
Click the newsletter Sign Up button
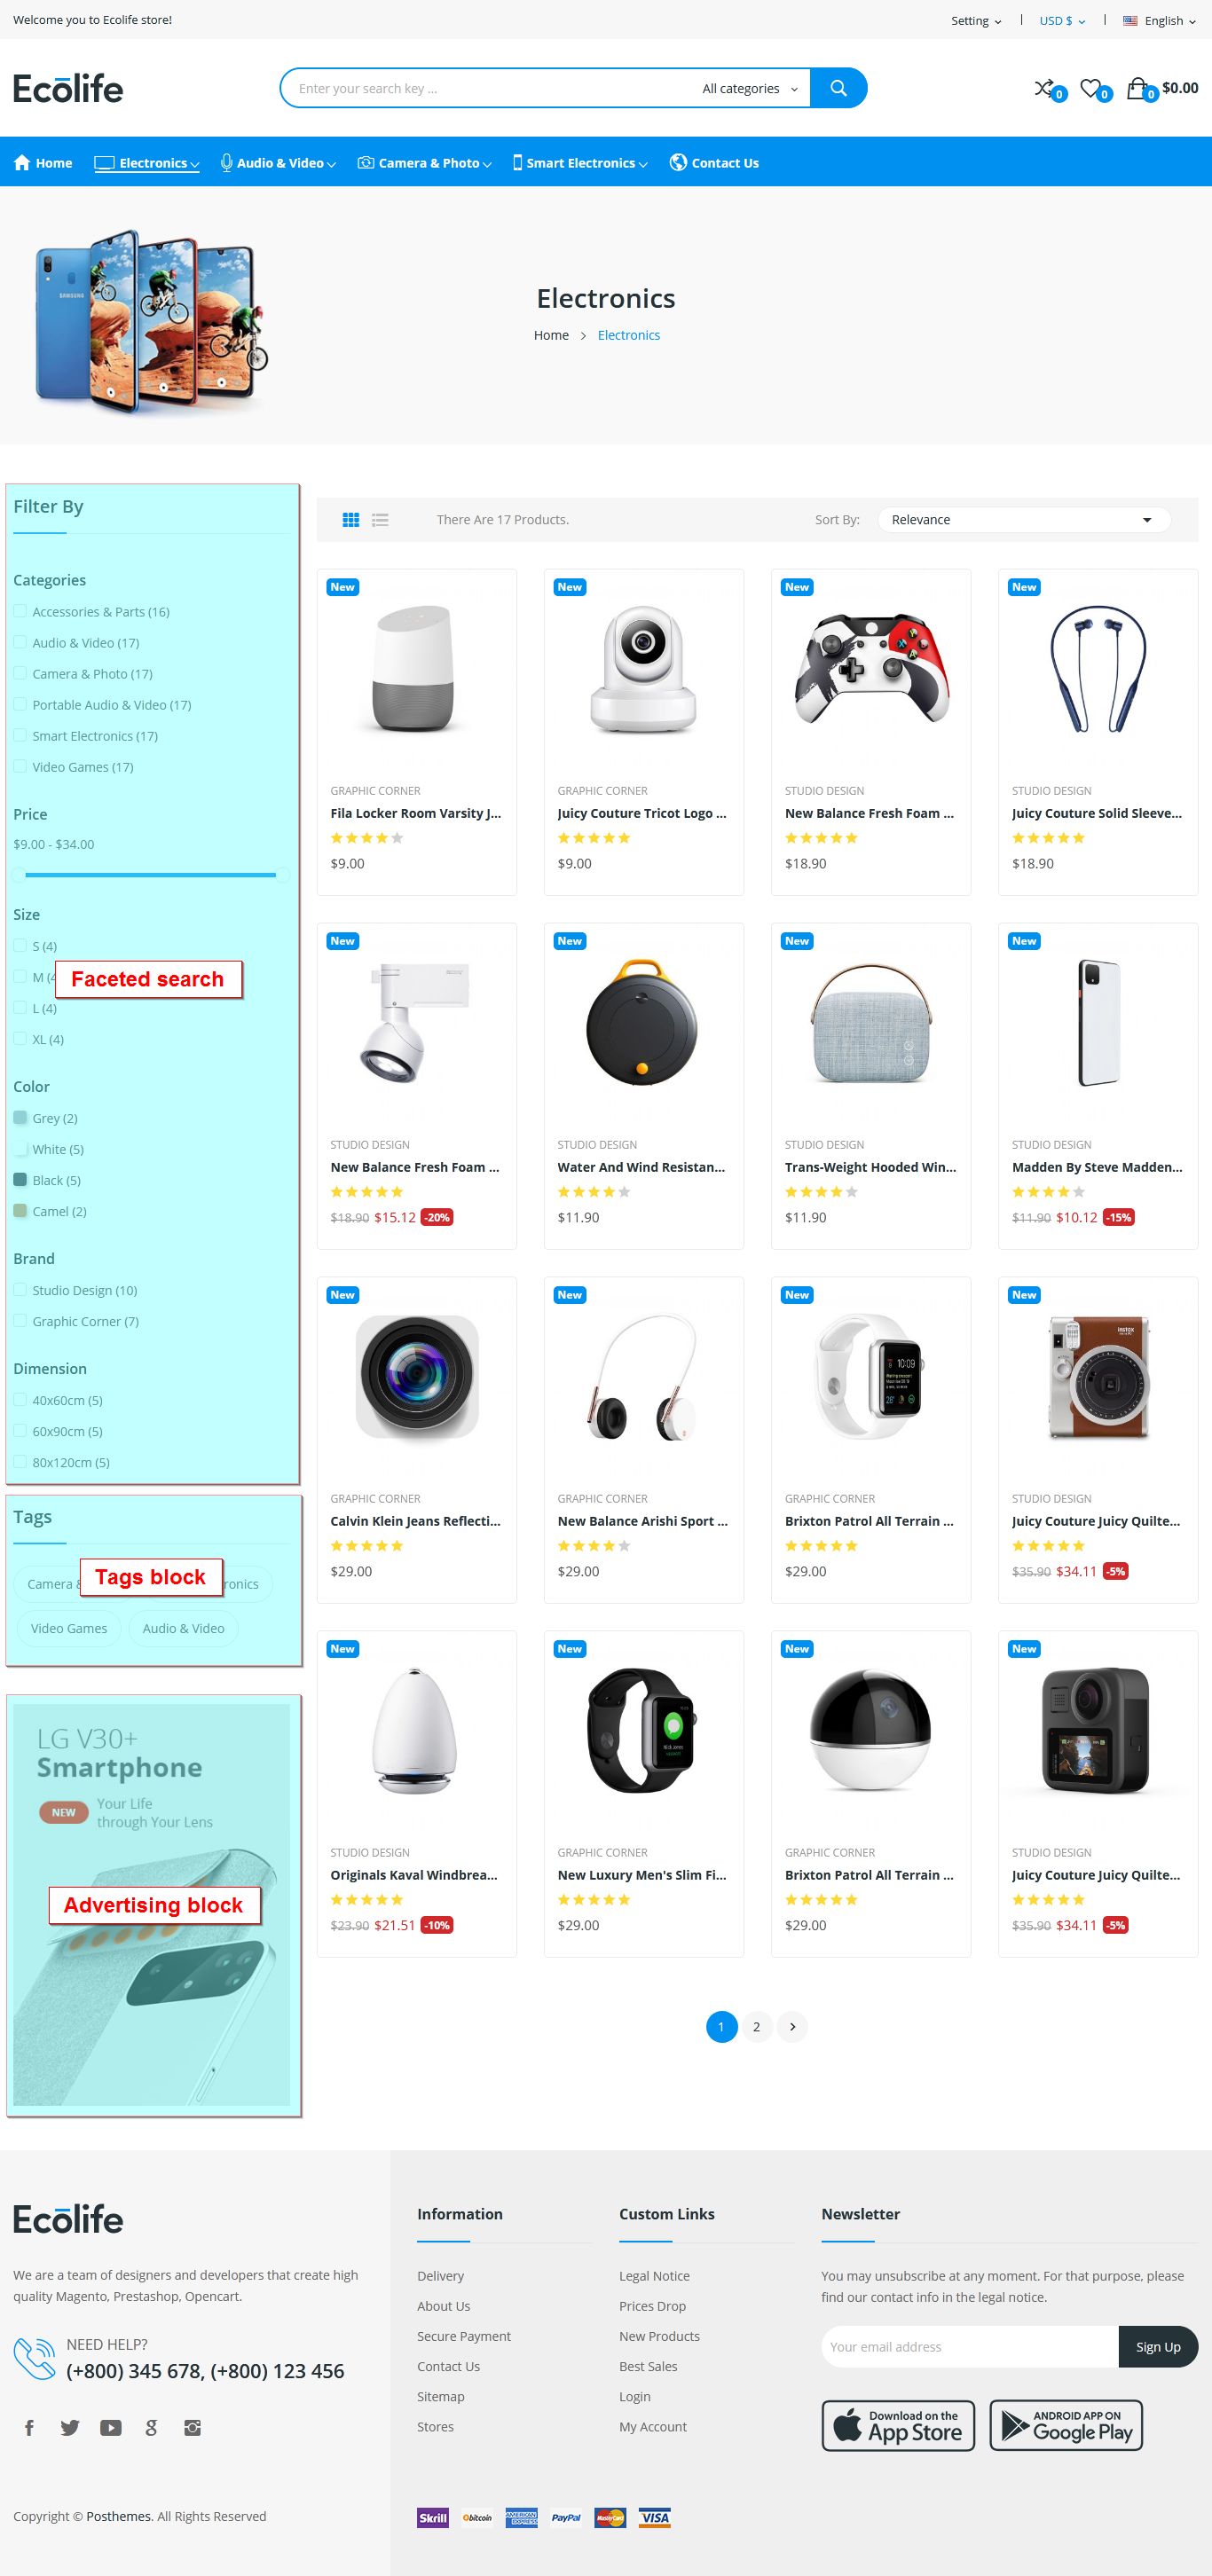pyautogui.click(x=1157, y=2346)
